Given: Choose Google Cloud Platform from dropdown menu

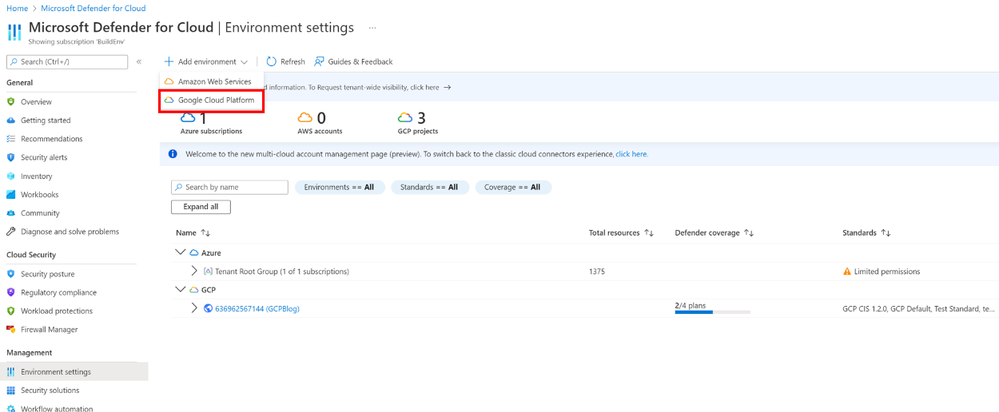Looking at the screenshot, I should coord(211,101).
